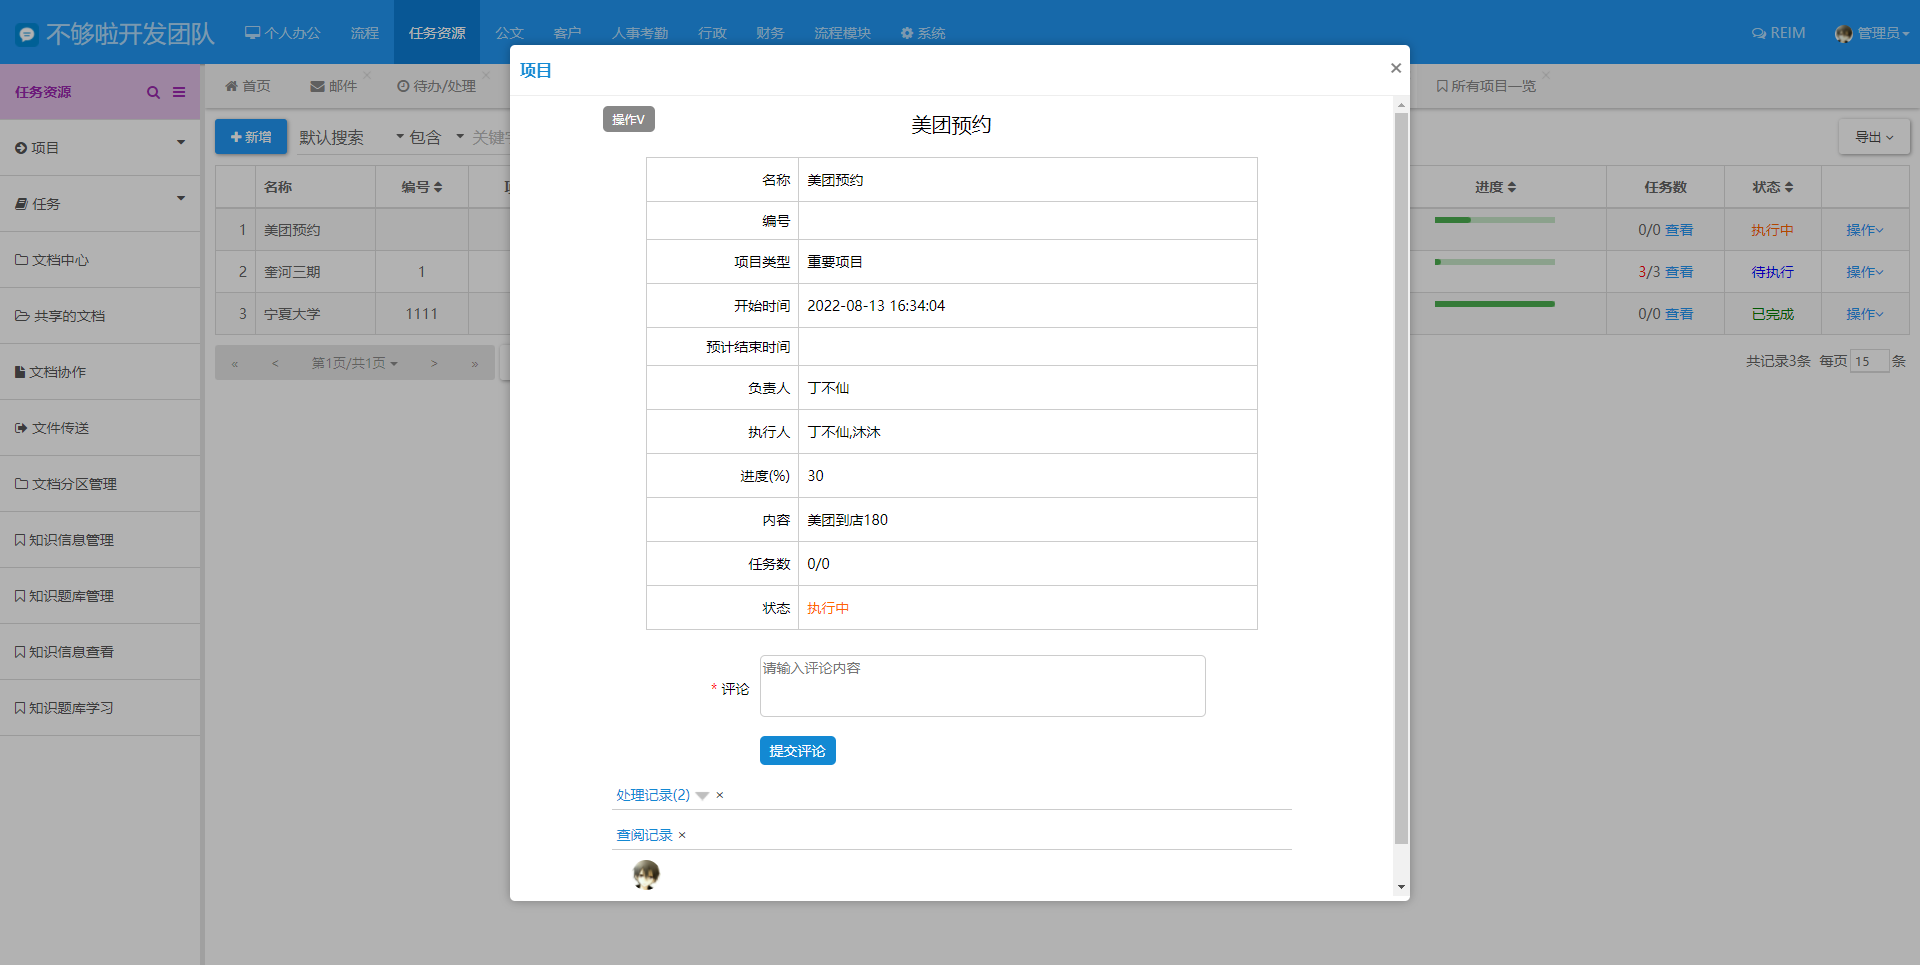This screenshot has width=1920, height=965.
Task: Open 操作 dropdown for 美团预约 row
Action: tap(1865, 230)
